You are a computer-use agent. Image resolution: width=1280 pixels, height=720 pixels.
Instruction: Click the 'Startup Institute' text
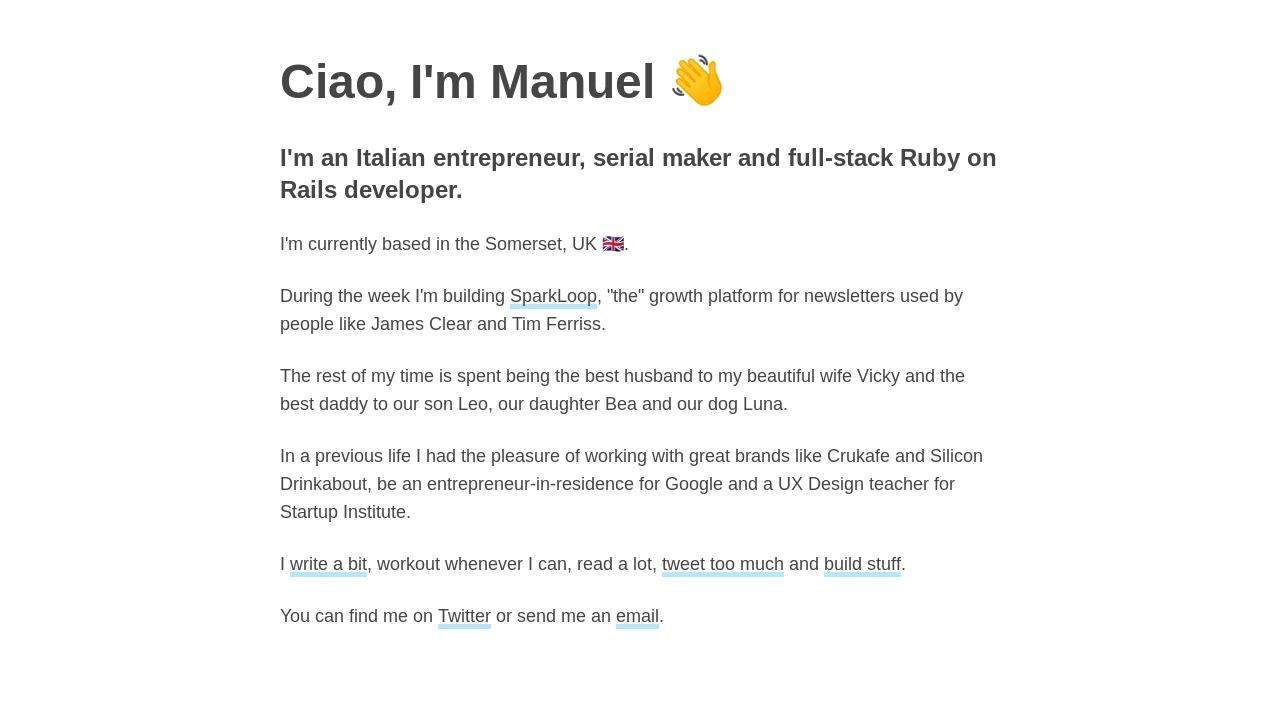point(343,512)
